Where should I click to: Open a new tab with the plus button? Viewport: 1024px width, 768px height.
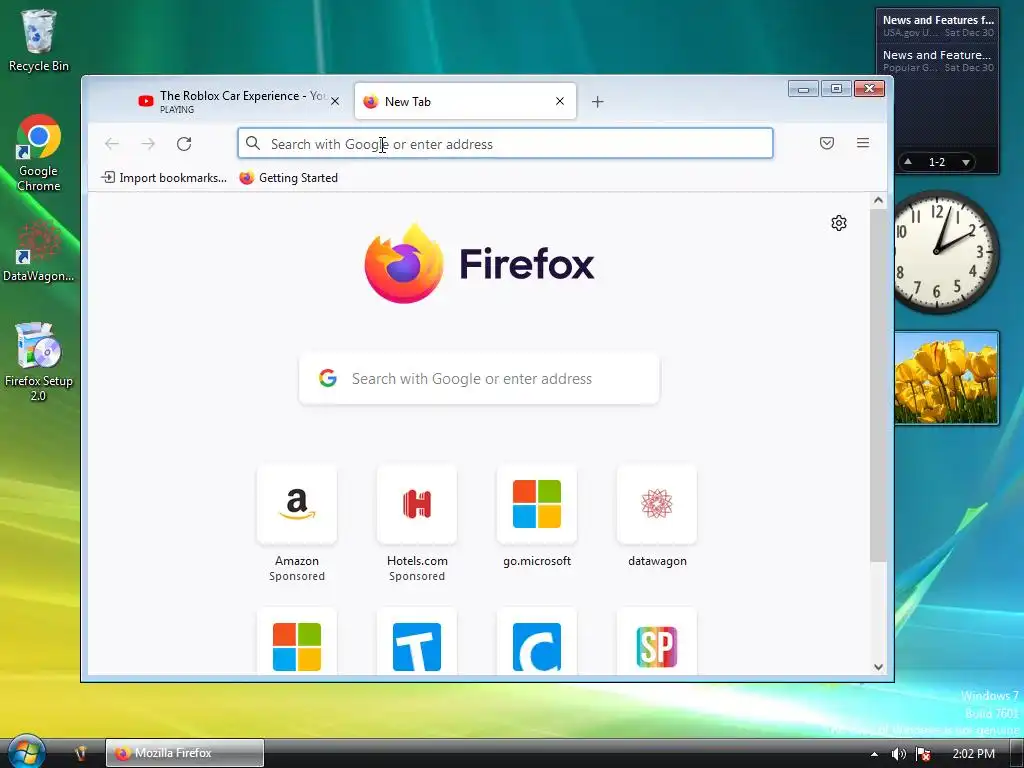coord(598,101)
